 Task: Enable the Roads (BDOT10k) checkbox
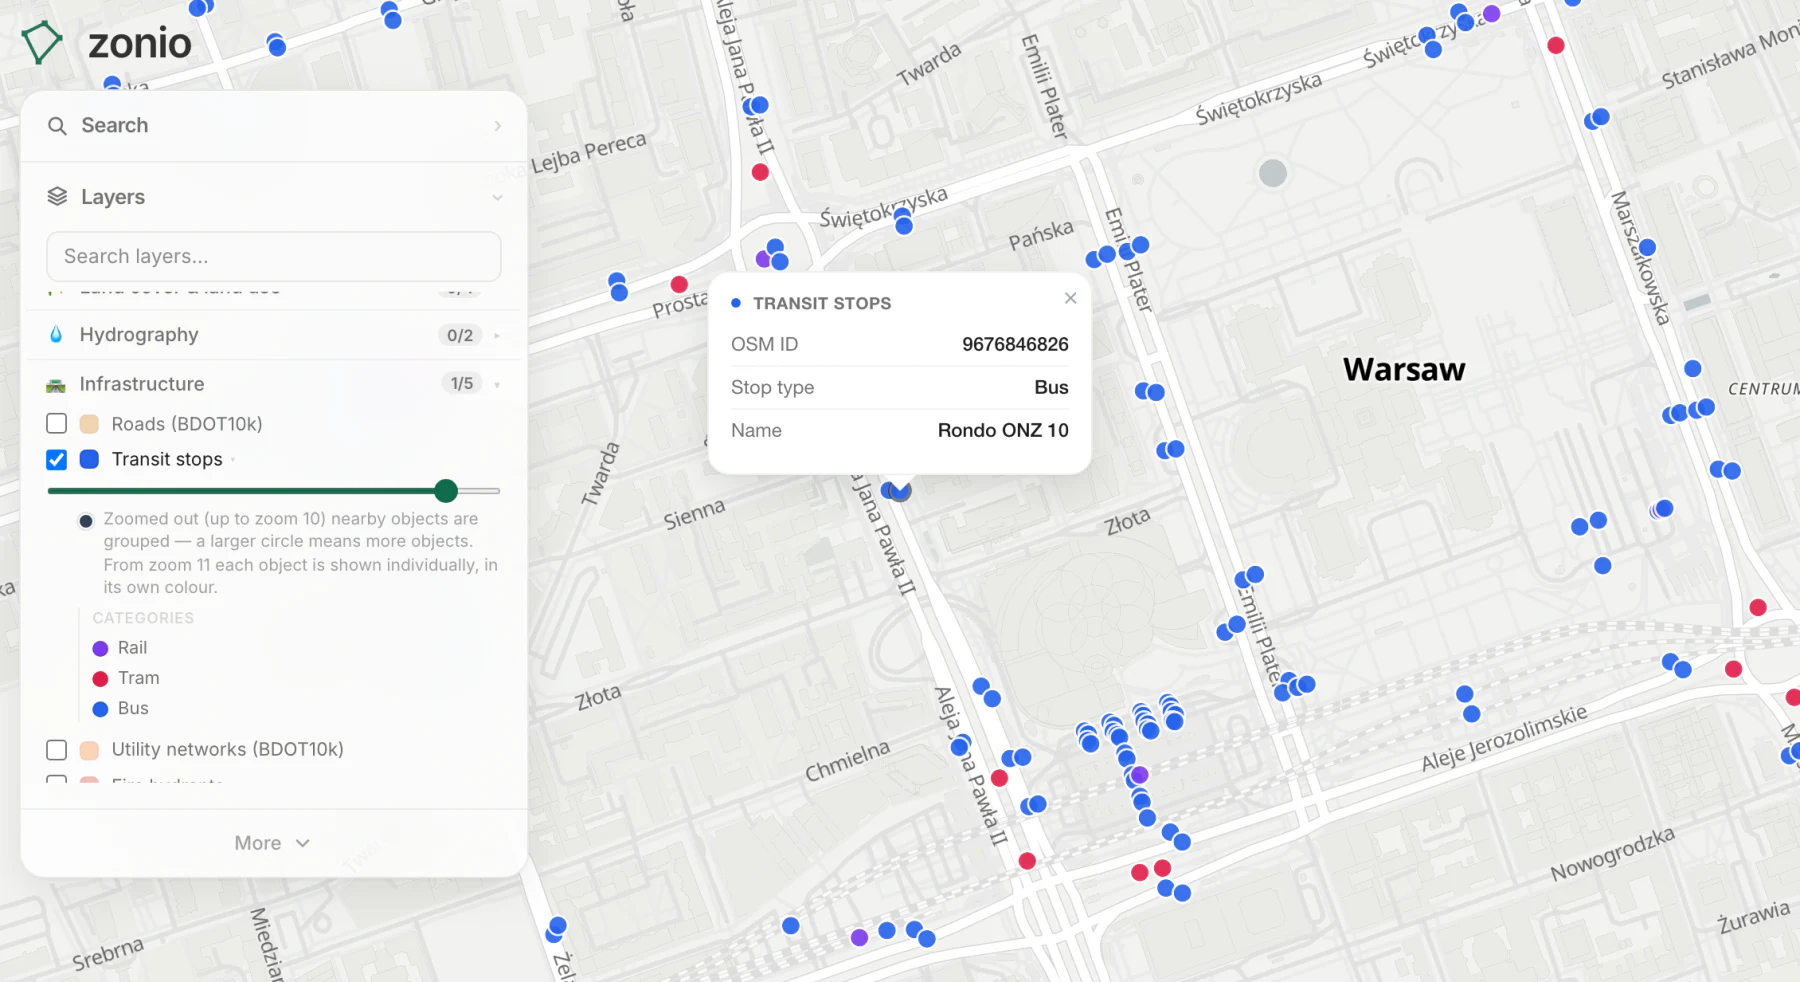tap(57, 424)
